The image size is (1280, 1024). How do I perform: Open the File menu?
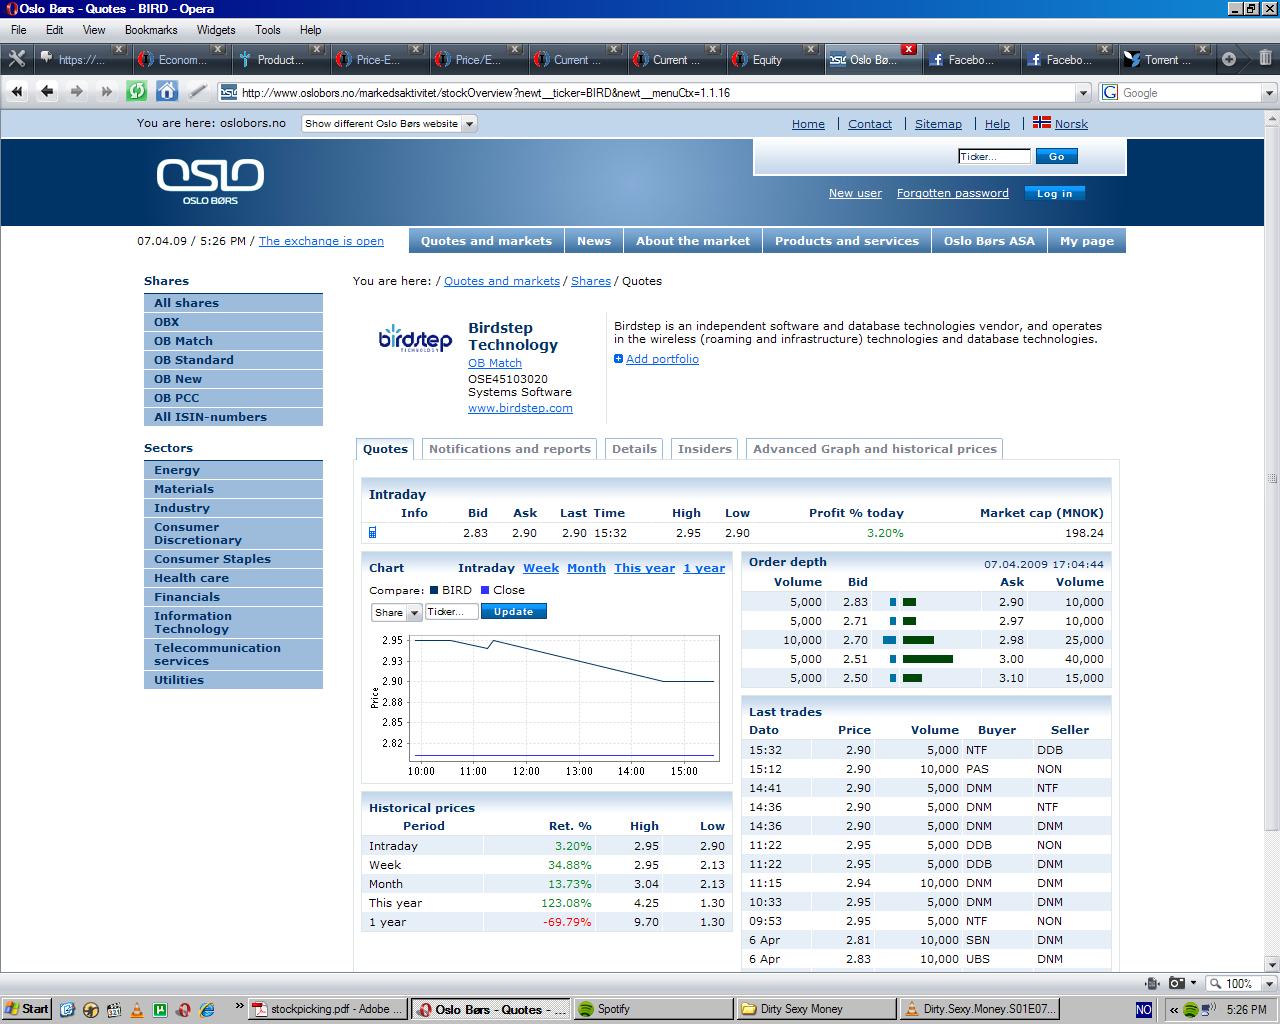pyautogui.click(x=19, y=30)
